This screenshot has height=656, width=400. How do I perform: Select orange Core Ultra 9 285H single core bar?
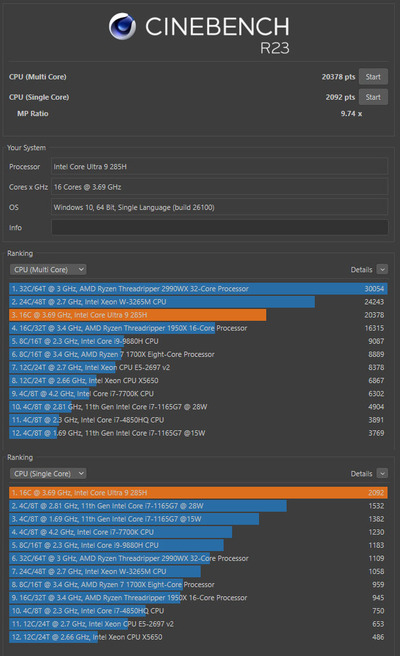(198, 493)
